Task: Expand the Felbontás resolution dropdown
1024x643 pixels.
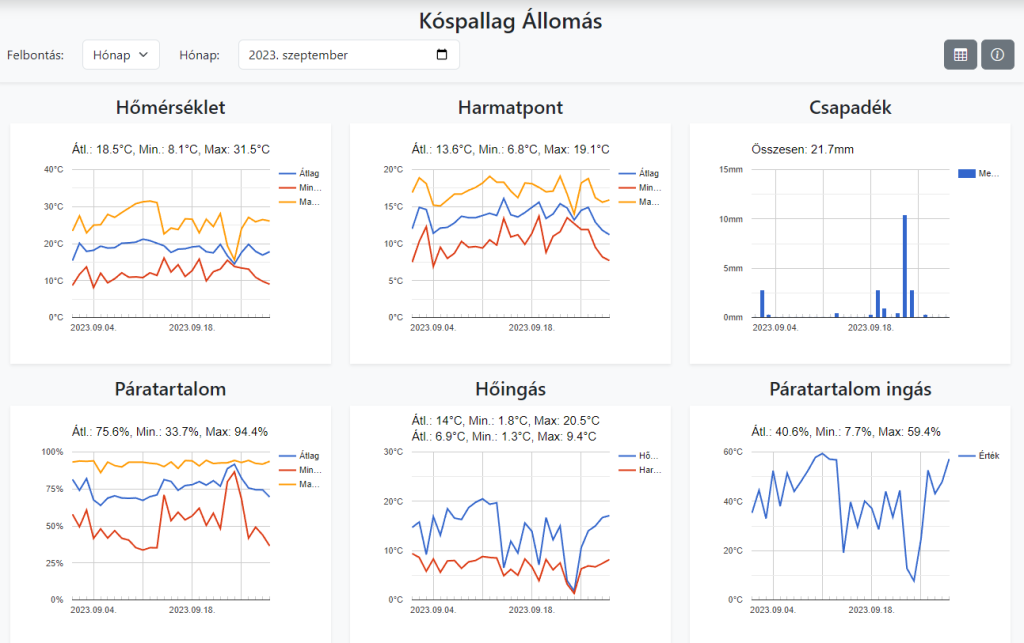Action: tap(120, 55)
